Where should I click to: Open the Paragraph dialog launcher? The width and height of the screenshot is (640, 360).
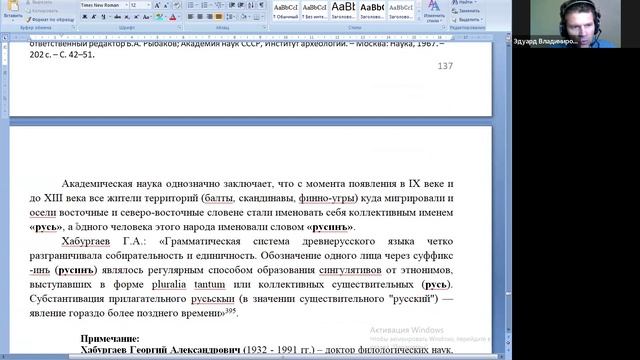coord(264,28)
